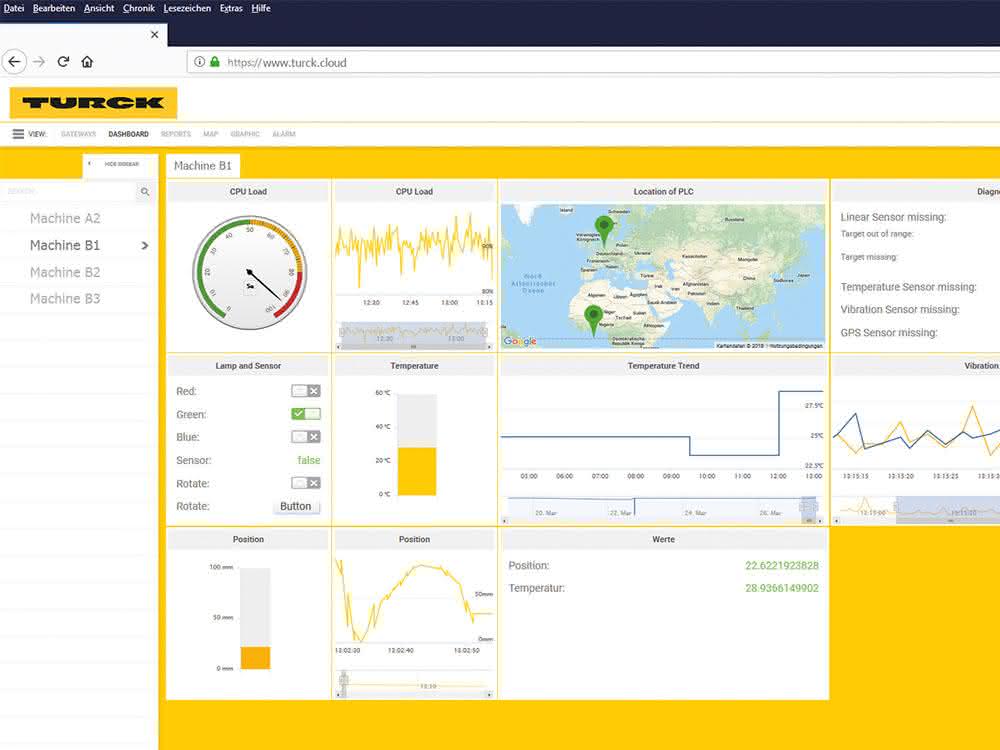Click the Position value 22.6221923828
The image size is (1000, 750).
coord(781,566)
